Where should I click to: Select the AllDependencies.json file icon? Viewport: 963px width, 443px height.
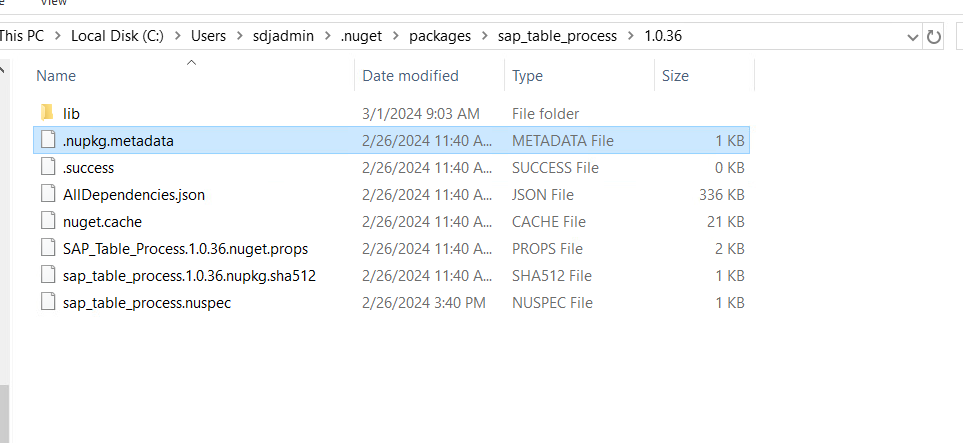tap(48, 194)
